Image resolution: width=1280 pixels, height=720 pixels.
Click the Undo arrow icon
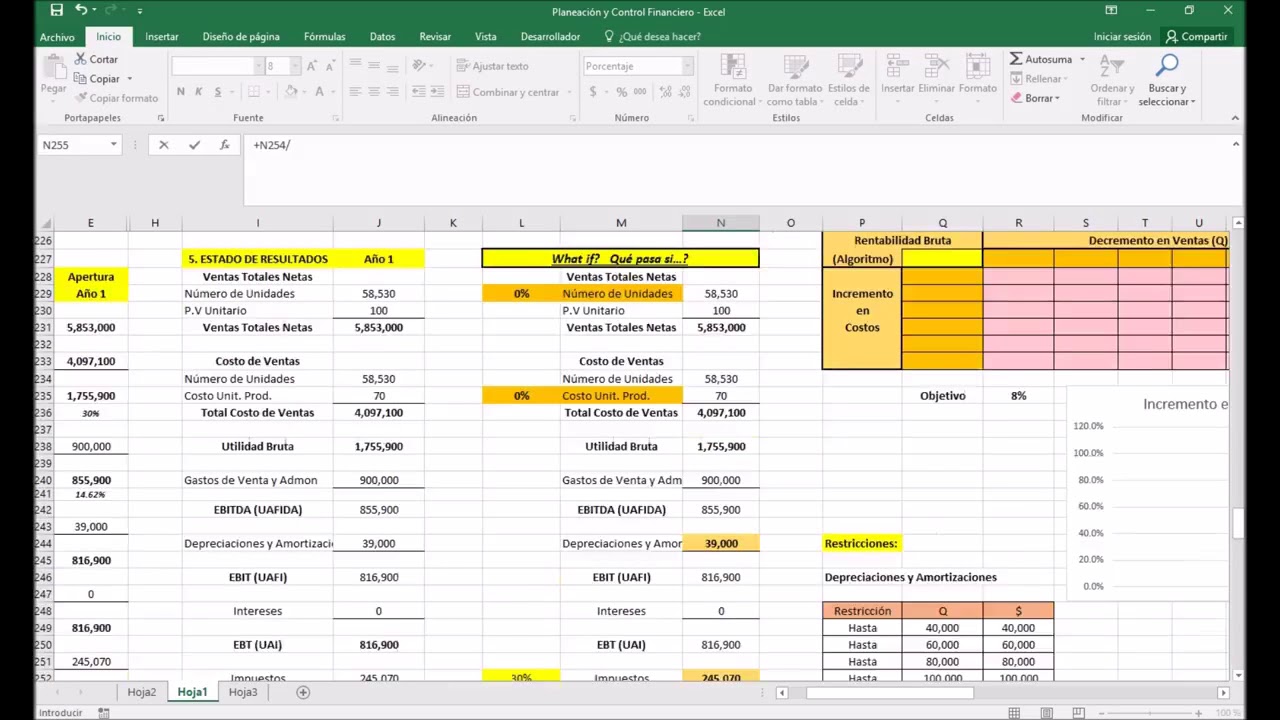(x=81, y=10)
